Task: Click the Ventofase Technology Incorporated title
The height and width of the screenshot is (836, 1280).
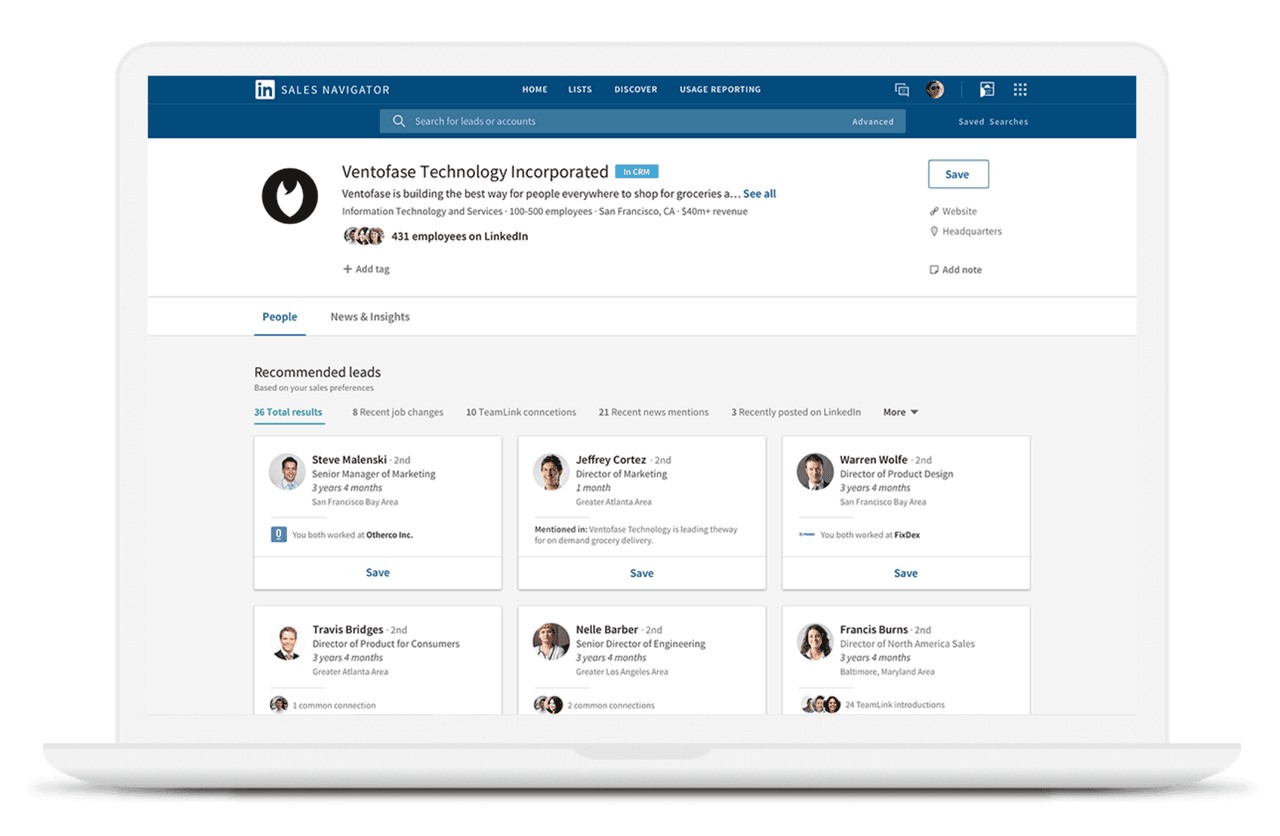Action: pos(475,172)
